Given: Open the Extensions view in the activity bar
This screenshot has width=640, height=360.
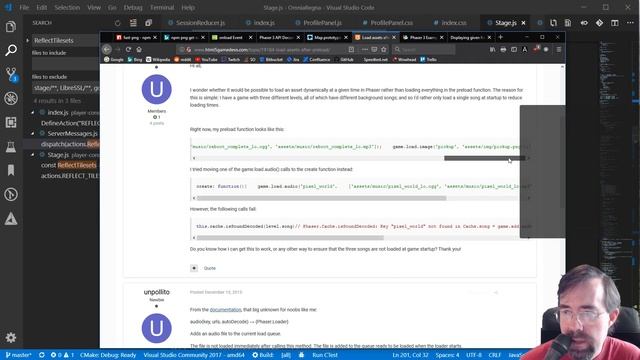Looking at the screenshot, I should click(11, 122).
